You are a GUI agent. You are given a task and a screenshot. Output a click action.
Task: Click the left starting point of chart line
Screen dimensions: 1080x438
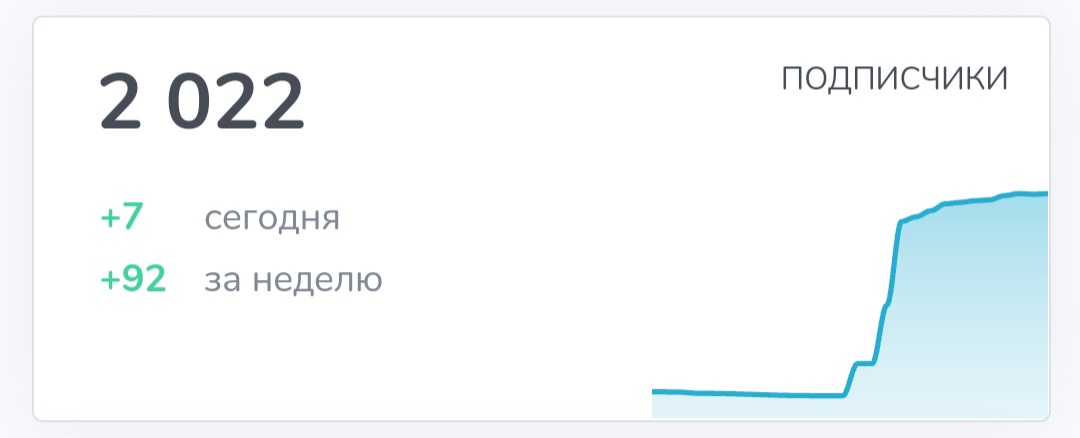coord(655,390)
